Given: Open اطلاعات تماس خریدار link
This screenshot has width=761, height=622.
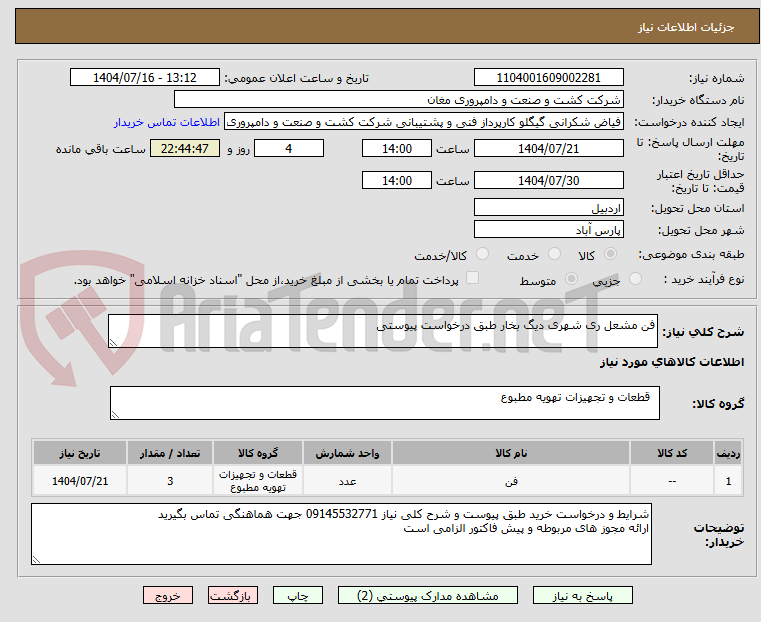Looking at the screenshot, I should point(167,122).
